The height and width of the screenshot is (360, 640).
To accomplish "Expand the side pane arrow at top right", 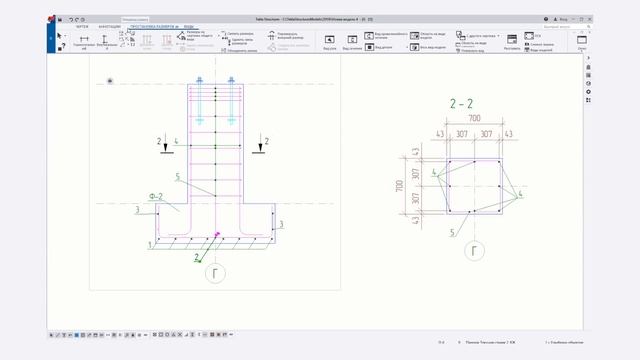I will (588, 58).
